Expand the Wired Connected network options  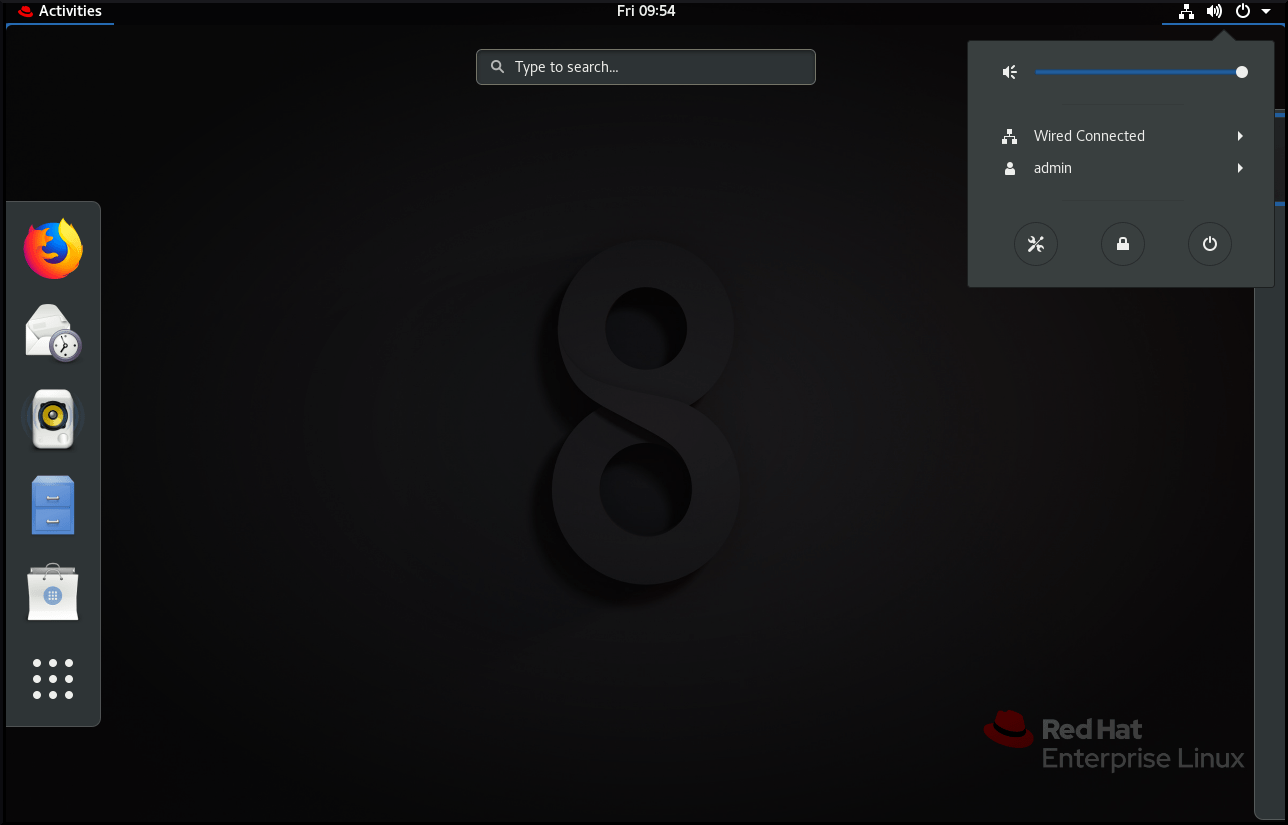(1240, 136)
